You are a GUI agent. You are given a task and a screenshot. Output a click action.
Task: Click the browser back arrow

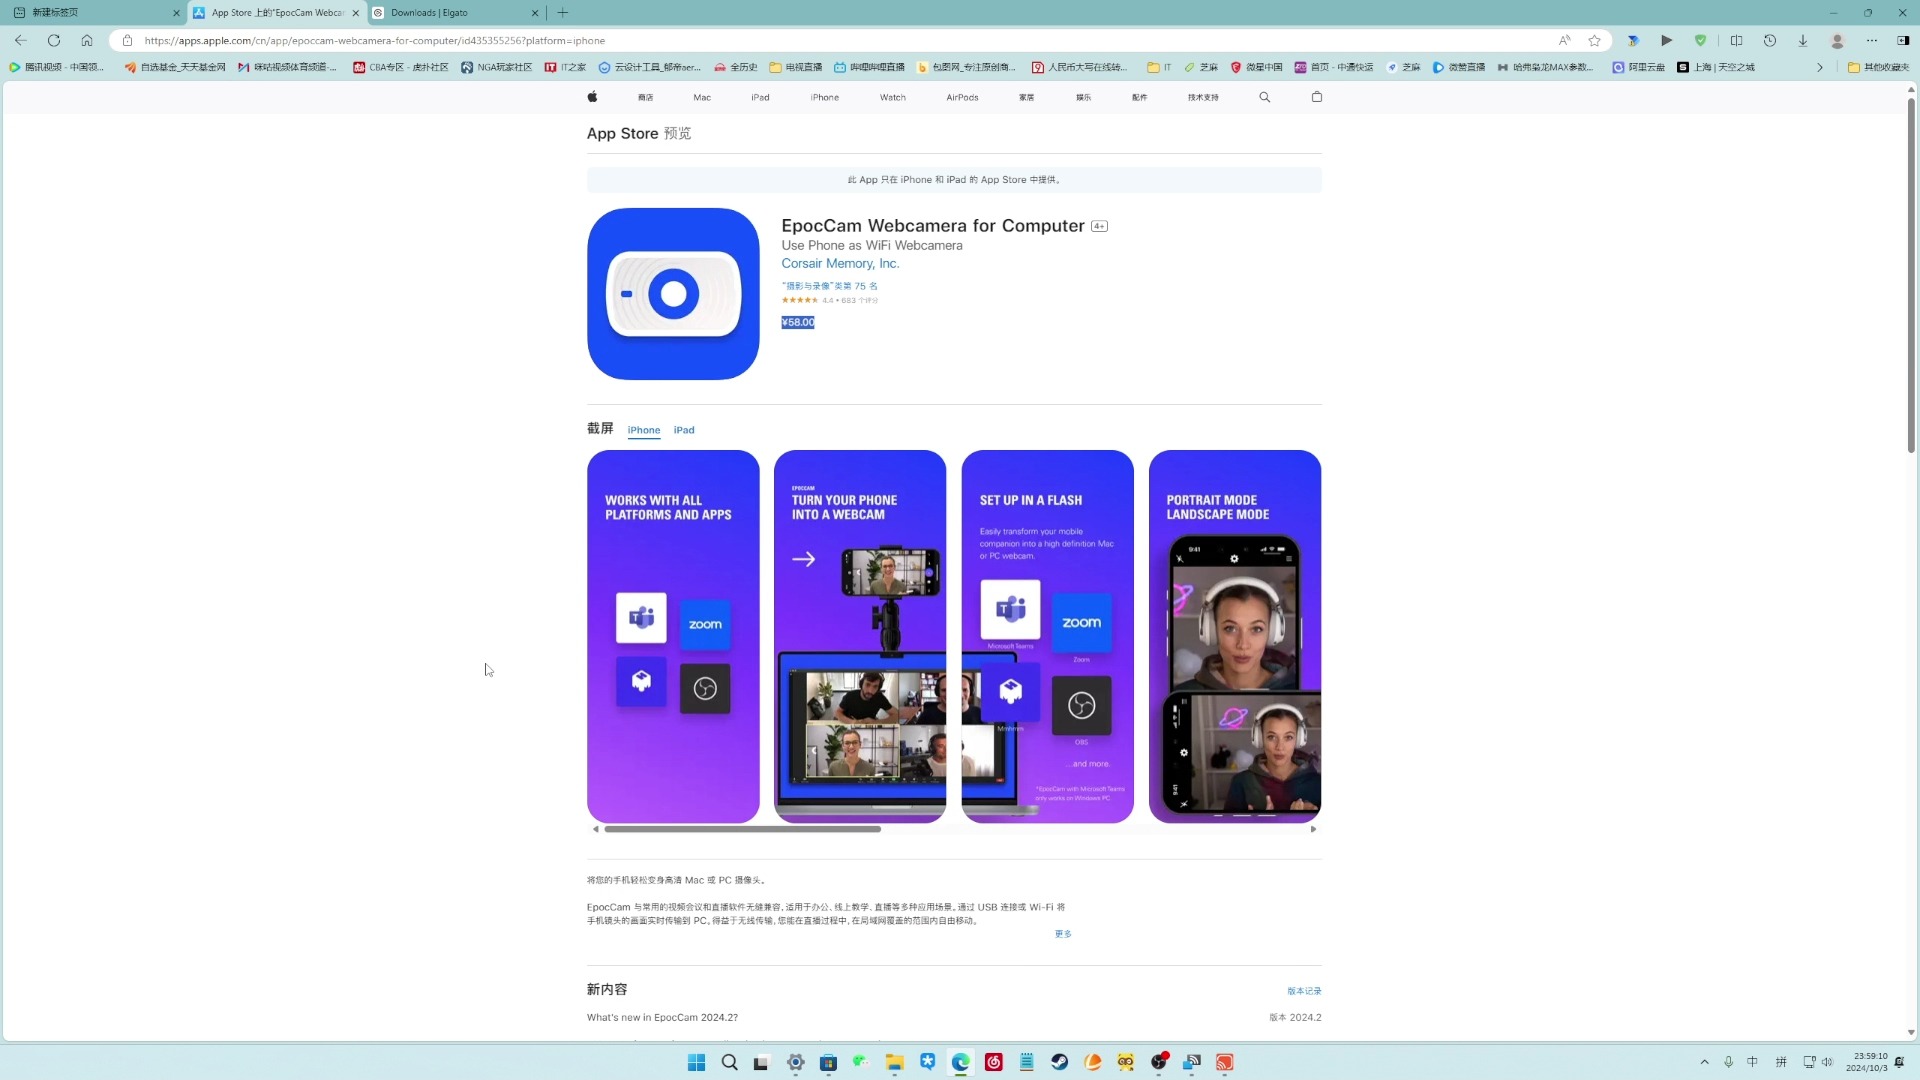click(x=21, y=40)
